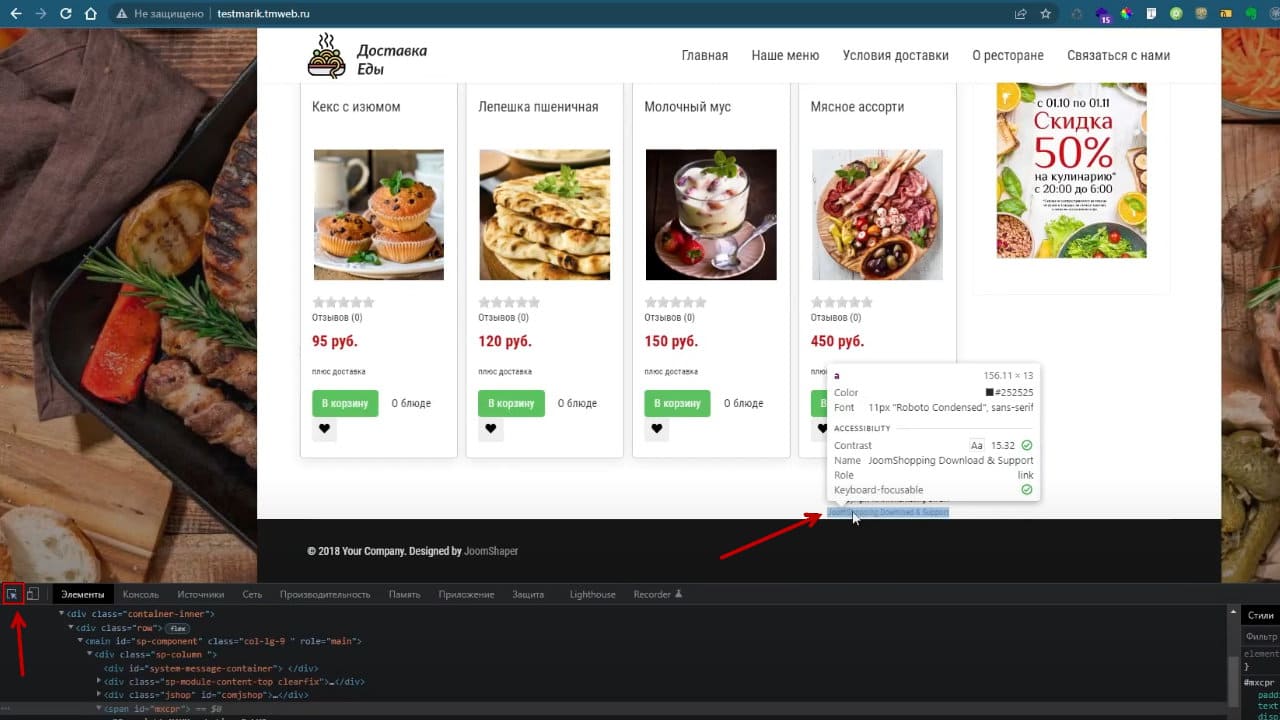Add Кекс с изюмом to cart
1280x720 pixels.
pyautogui.click(x=345, y=403)
